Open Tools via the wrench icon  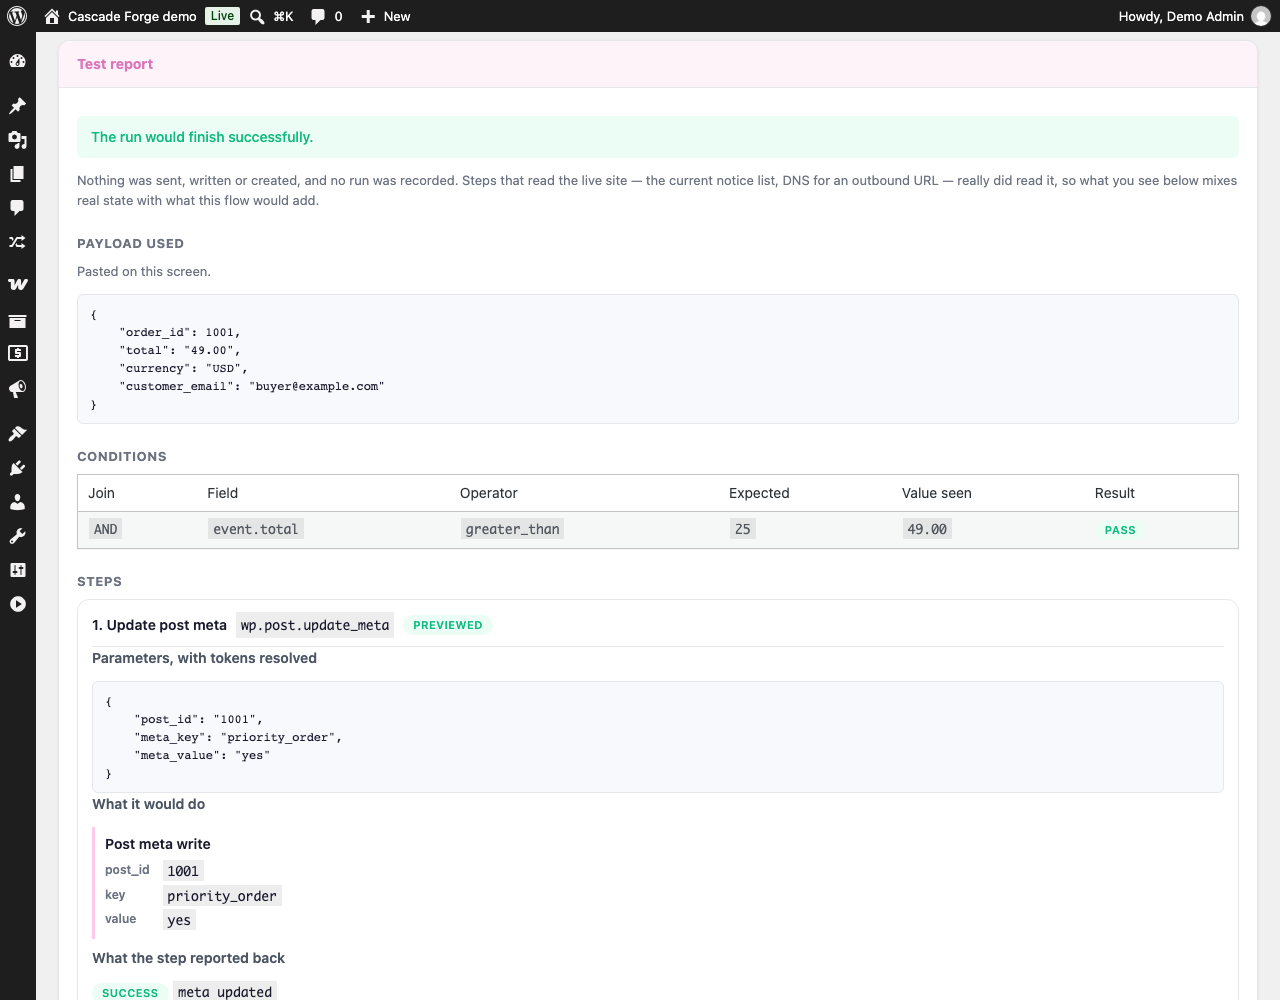[x=17, y=536]
